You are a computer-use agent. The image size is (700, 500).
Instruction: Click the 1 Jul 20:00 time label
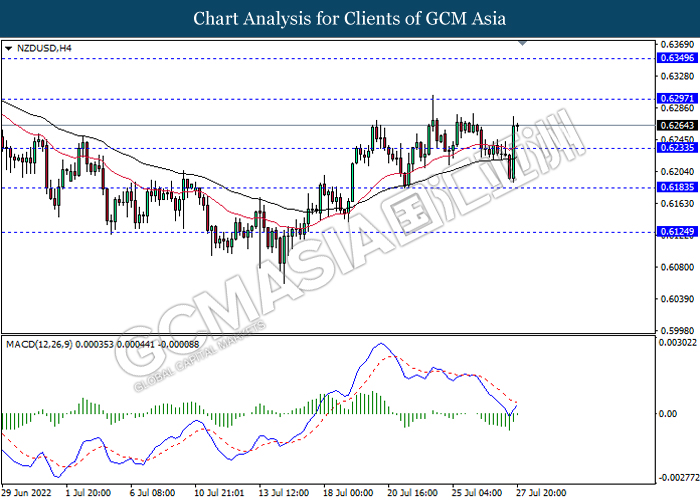click(88, 493)
